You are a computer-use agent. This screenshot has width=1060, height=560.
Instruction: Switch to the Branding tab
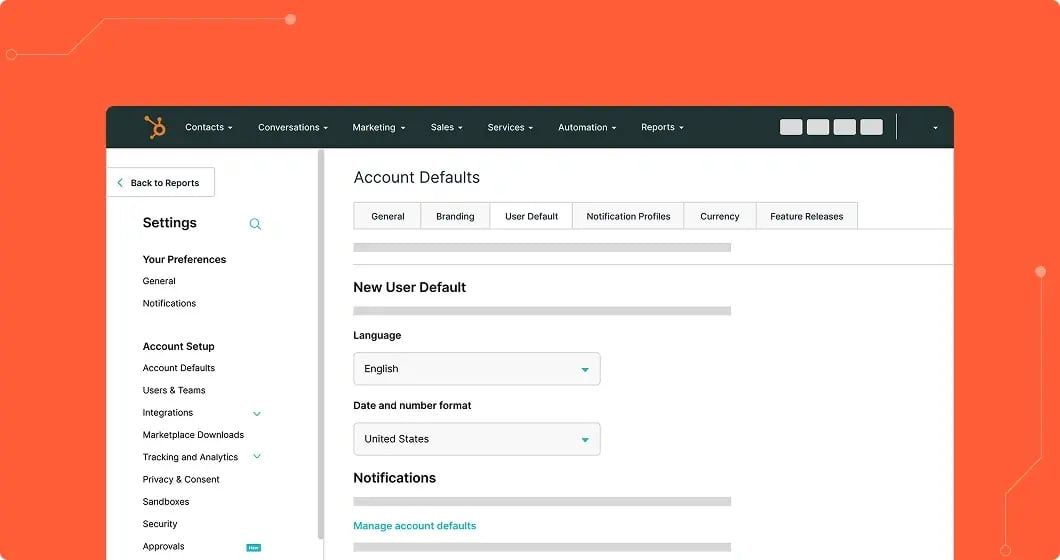point(455,216)
